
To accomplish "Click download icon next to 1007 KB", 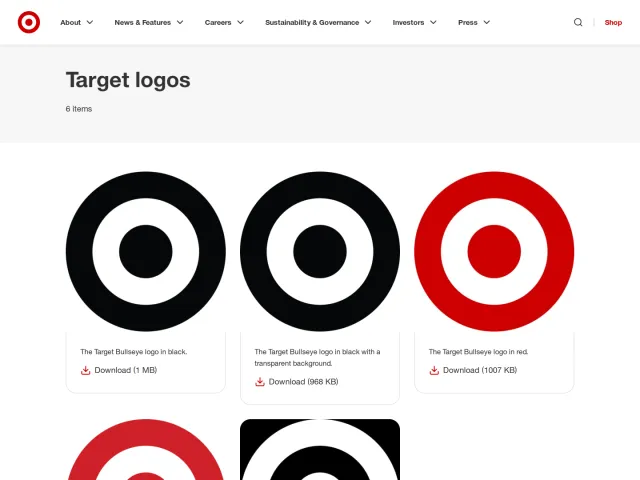I will click(434, 370).
